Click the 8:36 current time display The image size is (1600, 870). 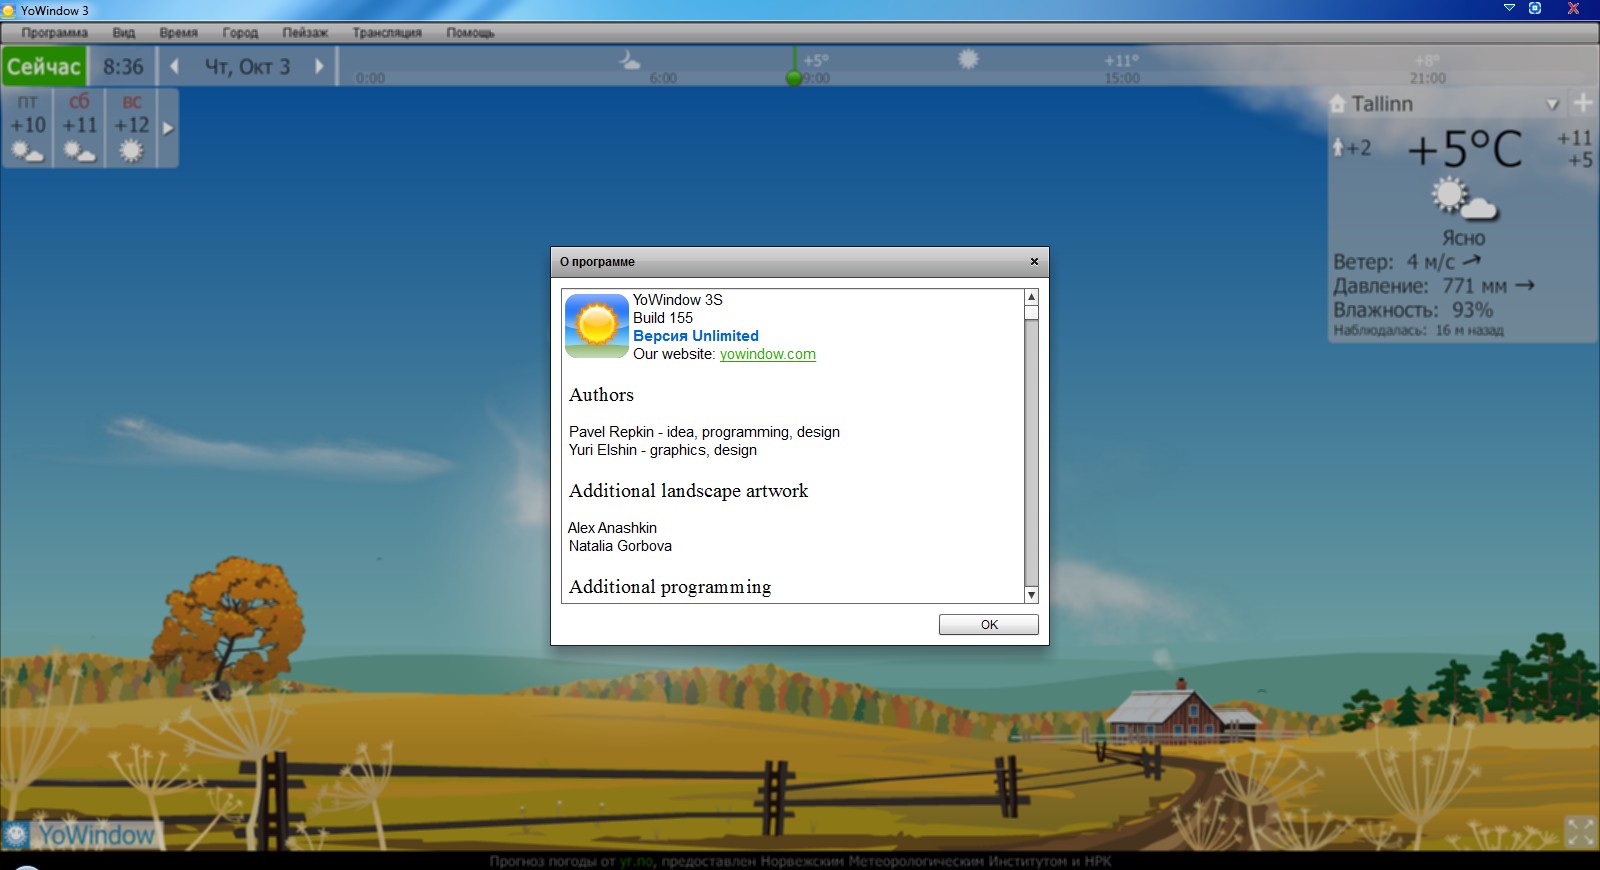tap(123, 67)
